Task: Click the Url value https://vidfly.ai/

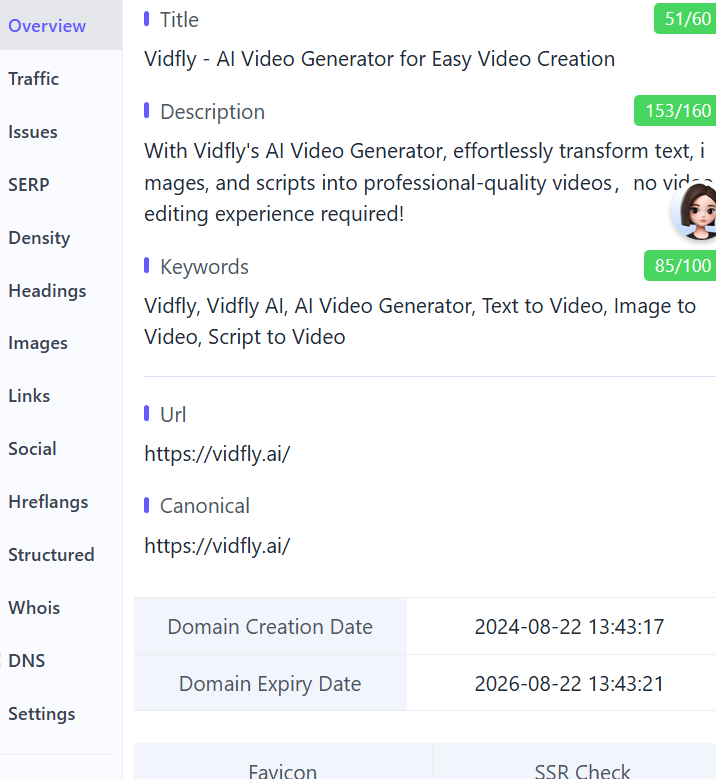Action: coord(217,454)
